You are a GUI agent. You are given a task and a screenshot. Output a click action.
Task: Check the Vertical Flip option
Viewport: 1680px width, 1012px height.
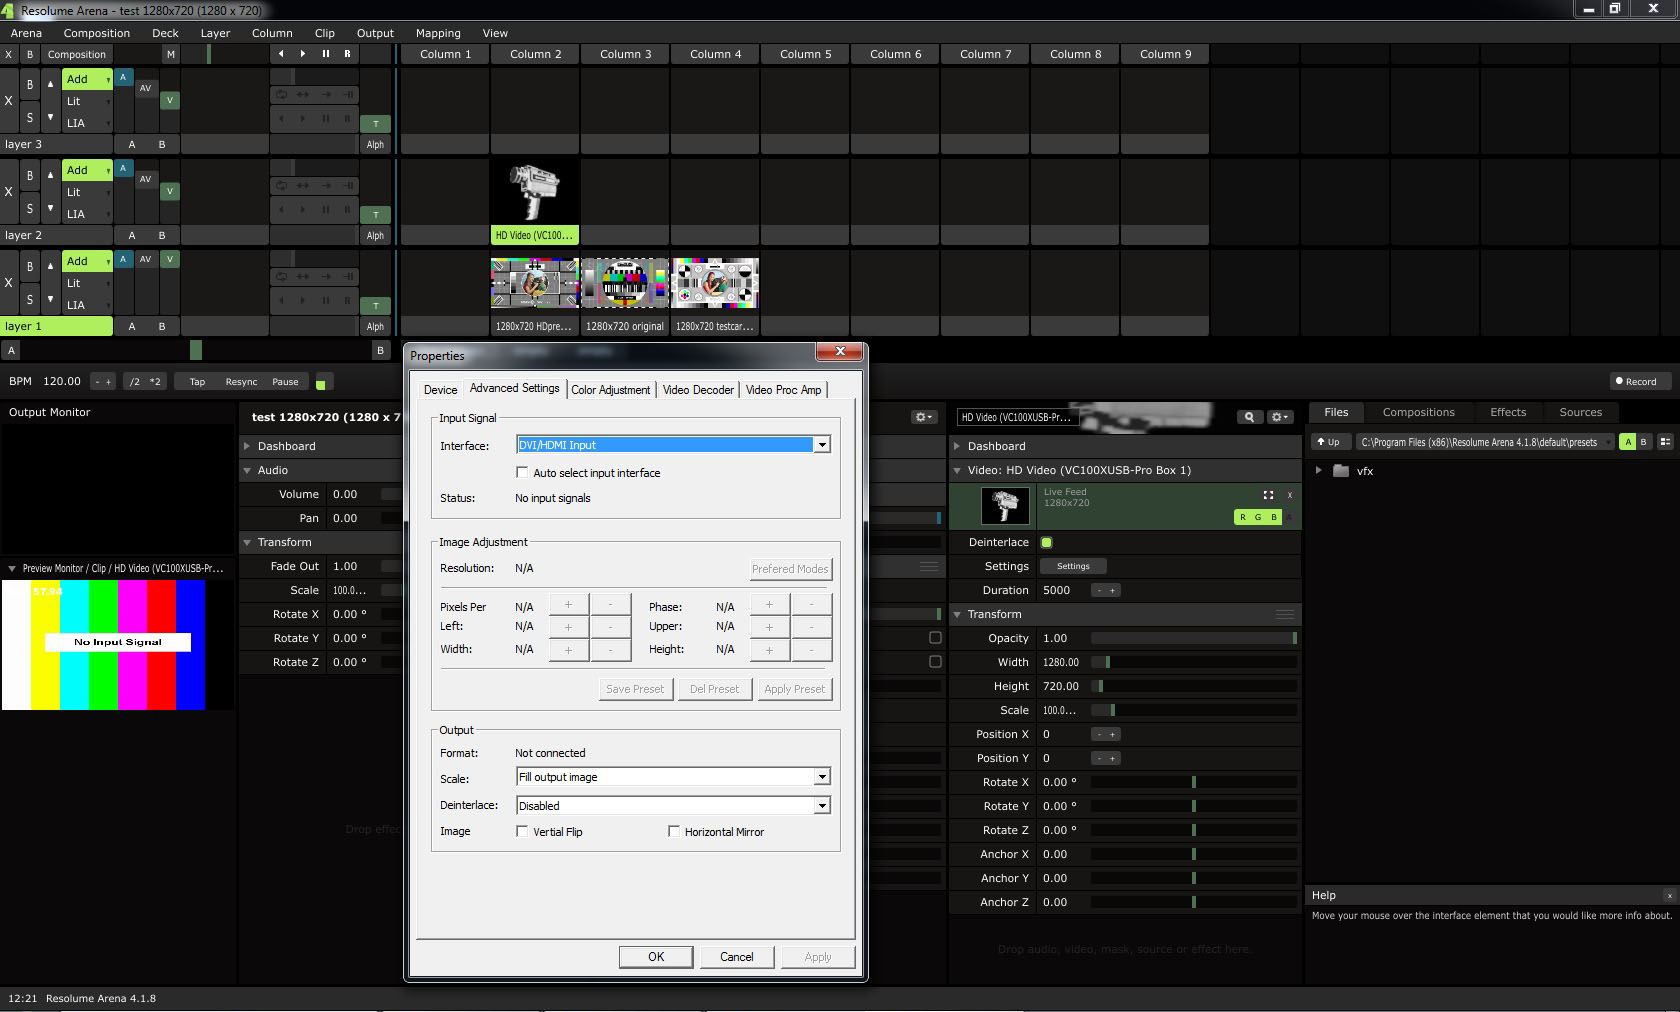pos(522,831)
